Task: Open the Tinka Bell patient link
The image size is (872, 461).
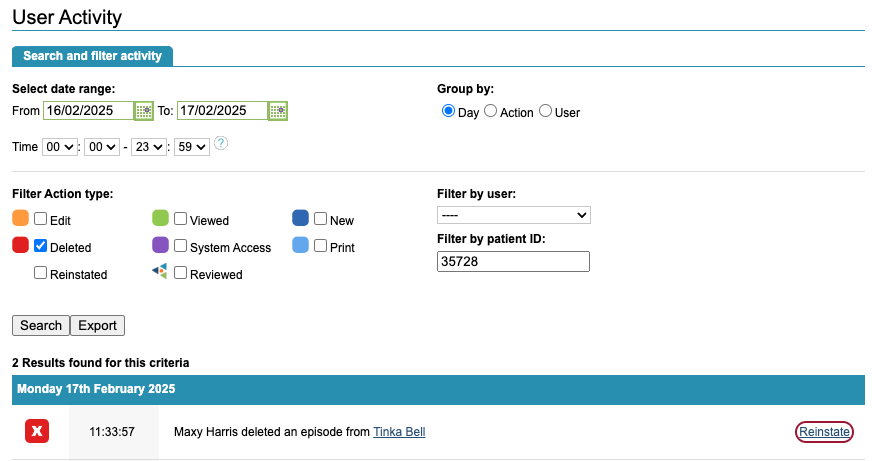Action: point(399,432)
